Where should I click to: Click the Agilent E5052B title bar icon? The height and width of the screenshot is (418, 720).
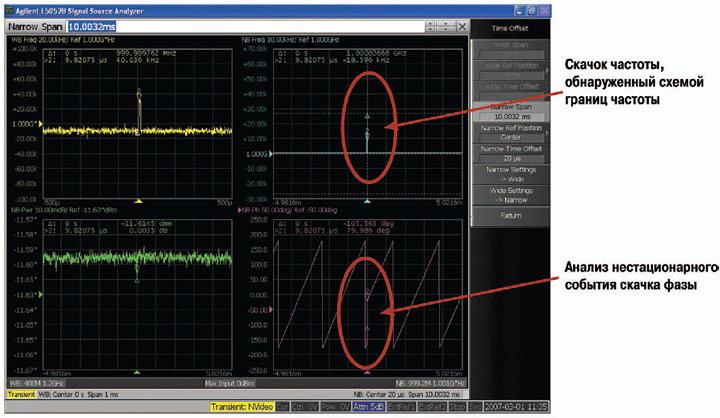(9, 11)
